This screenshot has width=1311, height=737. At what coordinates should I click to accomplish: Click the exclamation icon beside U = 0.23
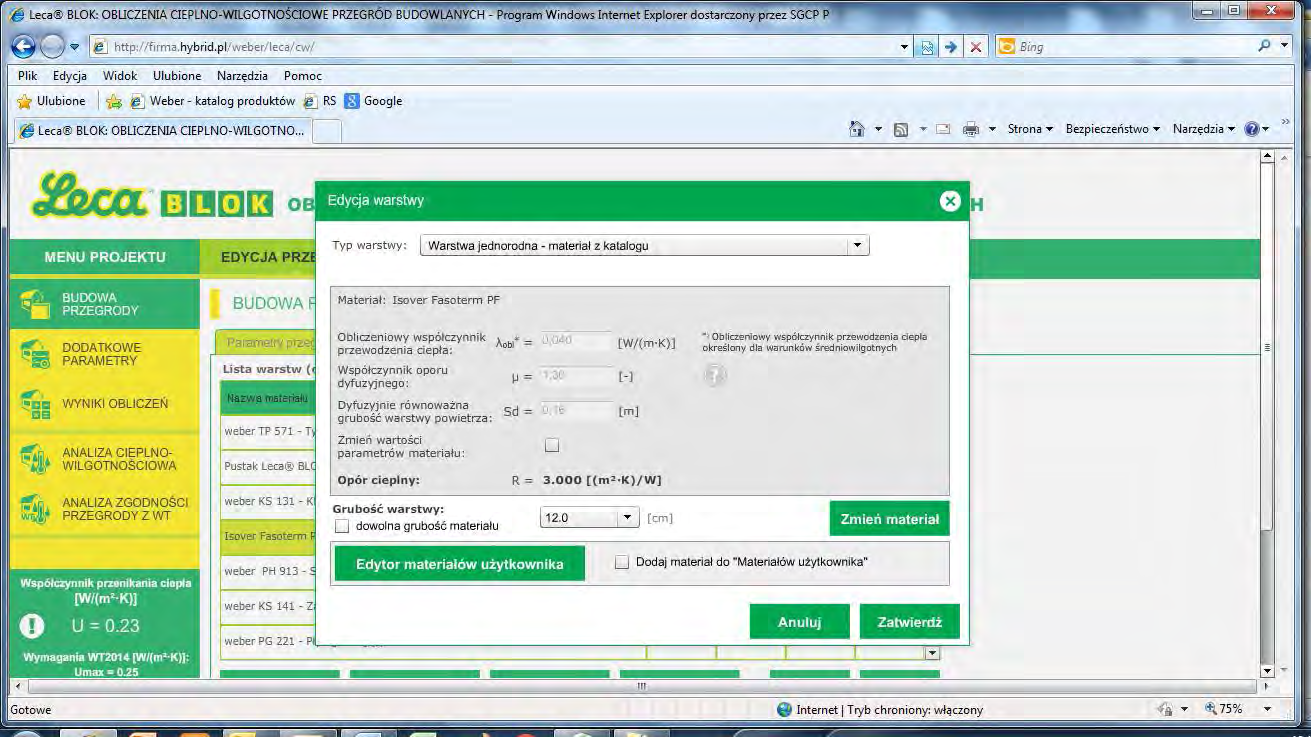[33, 626]
